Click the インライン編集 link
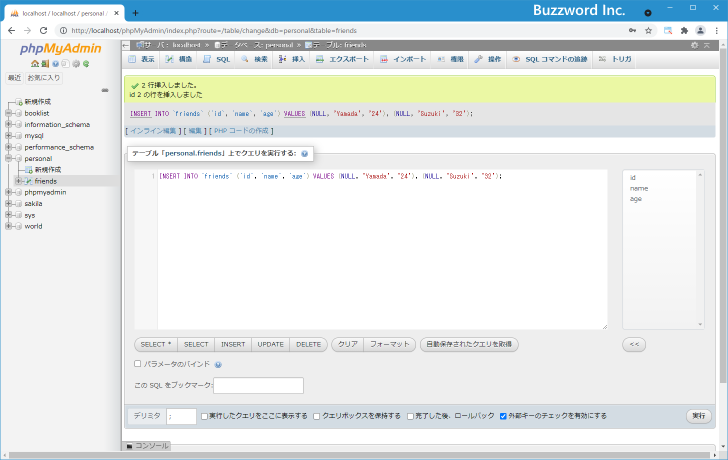Viewport: 728px width, 460px height. [x=151, y=130]
